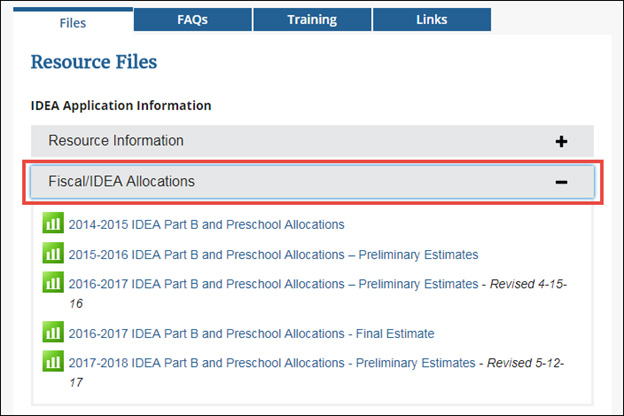Click chart icon beside 2014-2015 IDEA Allocations

[54, 224]
